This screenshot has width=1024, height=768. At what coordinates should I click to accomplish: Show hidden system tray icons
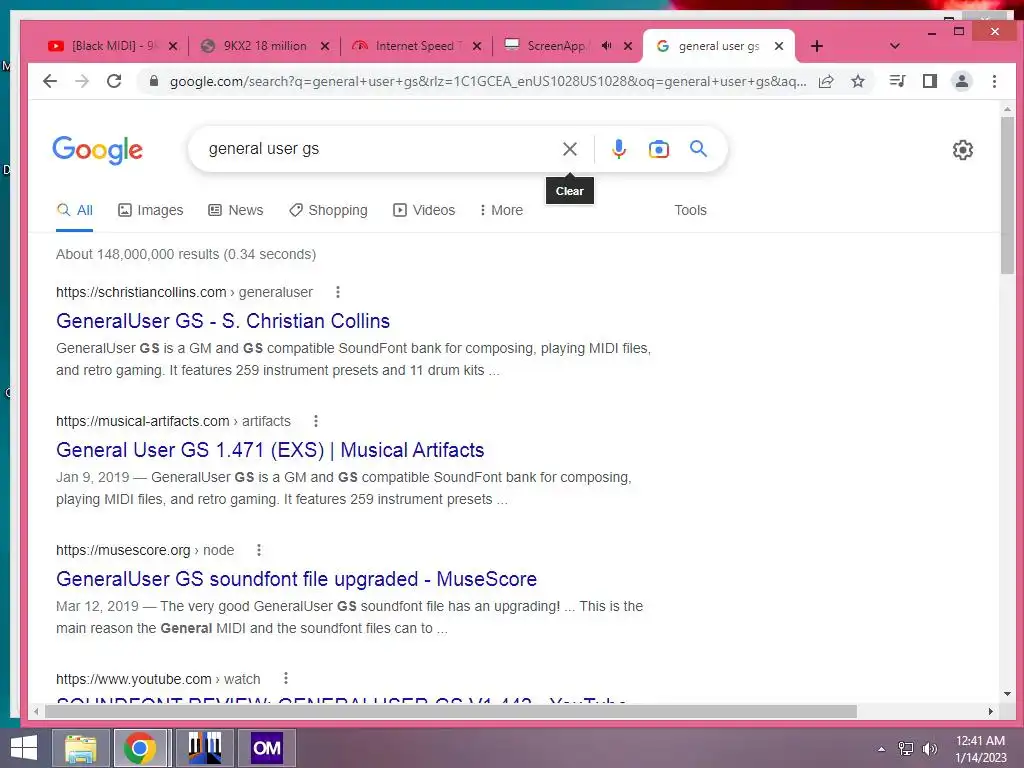tap(882, 749)
